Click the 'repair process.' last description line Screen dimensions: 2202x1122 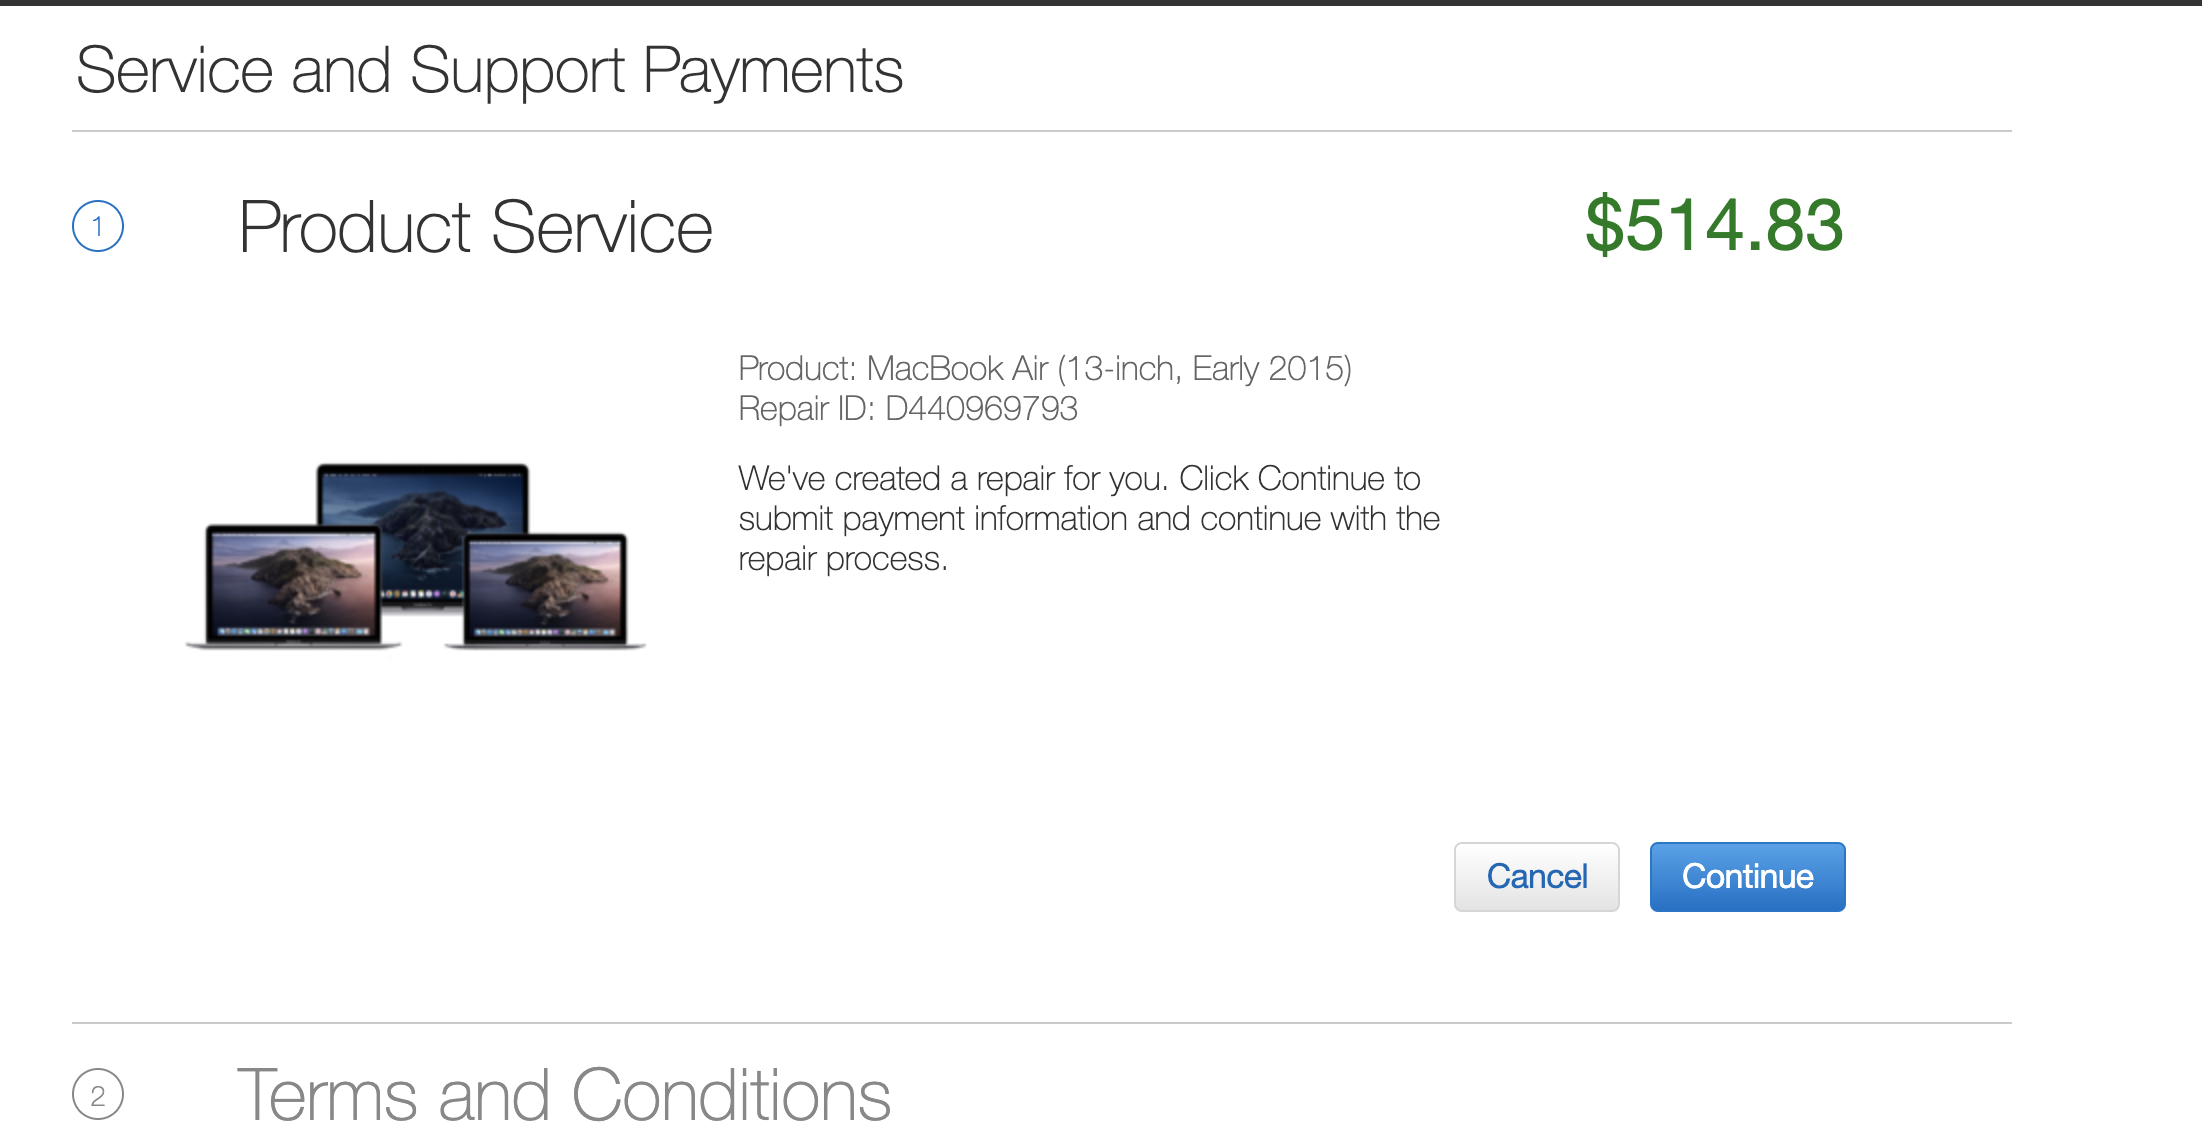[x=842, y=559]
